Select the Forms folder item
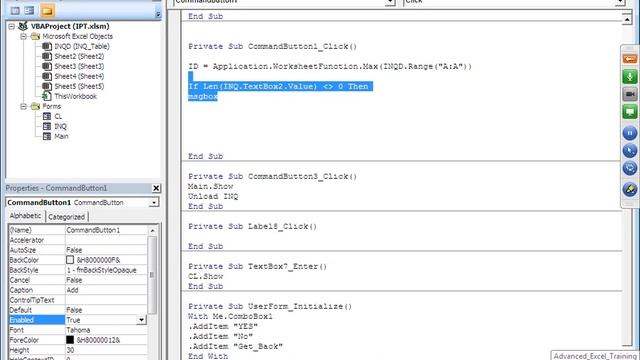 coord(51,106)
